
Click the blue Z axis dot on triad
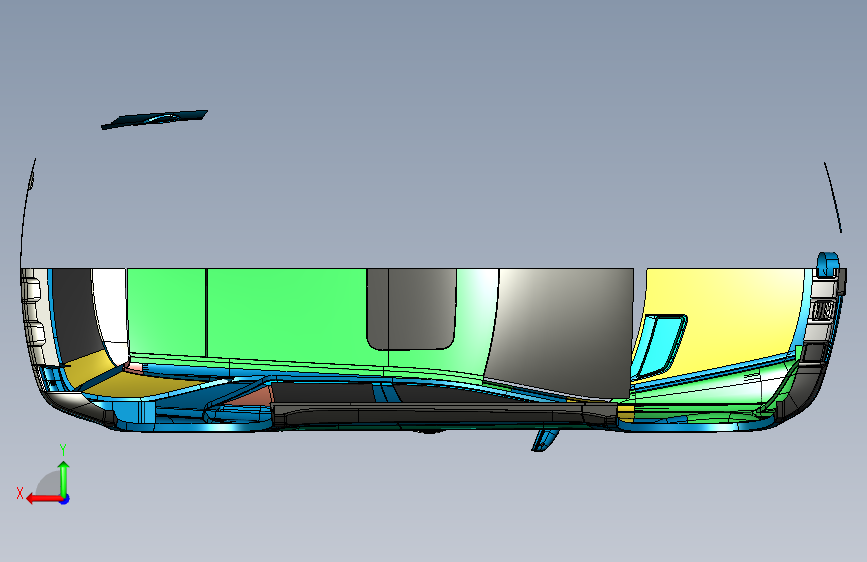[65, 499]
